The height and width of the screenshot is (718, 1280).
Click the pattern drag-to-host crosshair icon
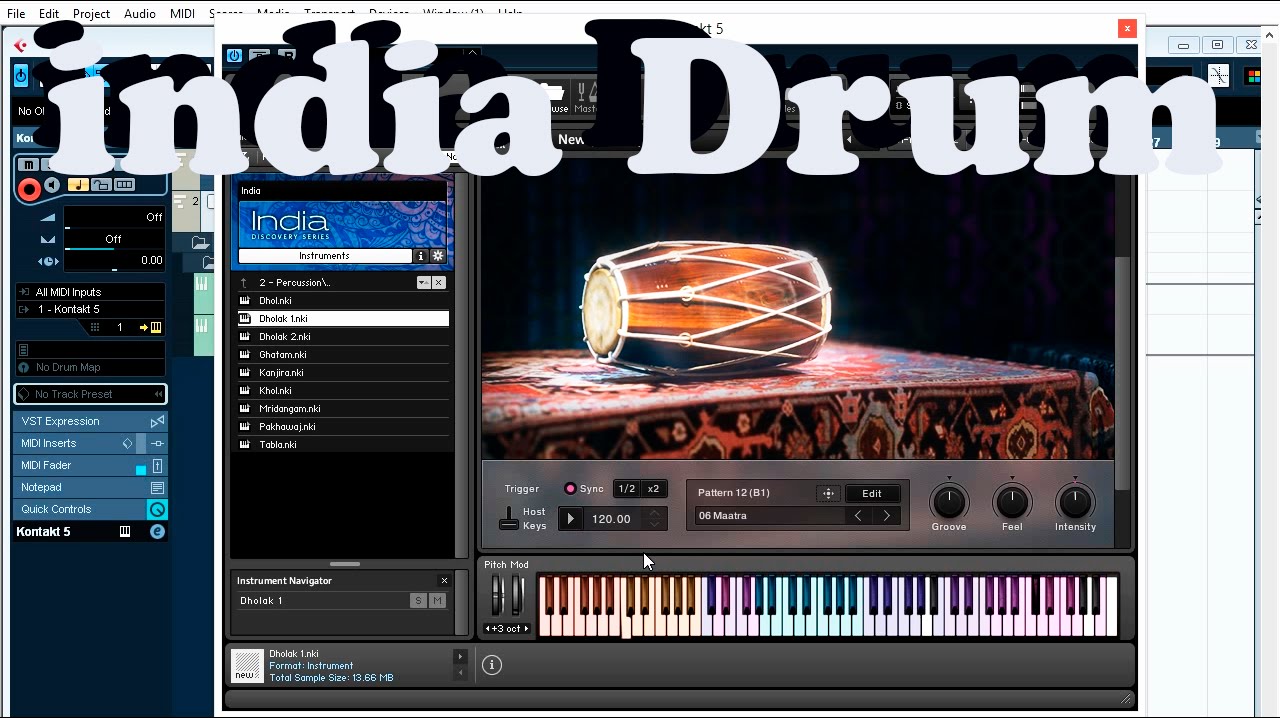point(828,494)
